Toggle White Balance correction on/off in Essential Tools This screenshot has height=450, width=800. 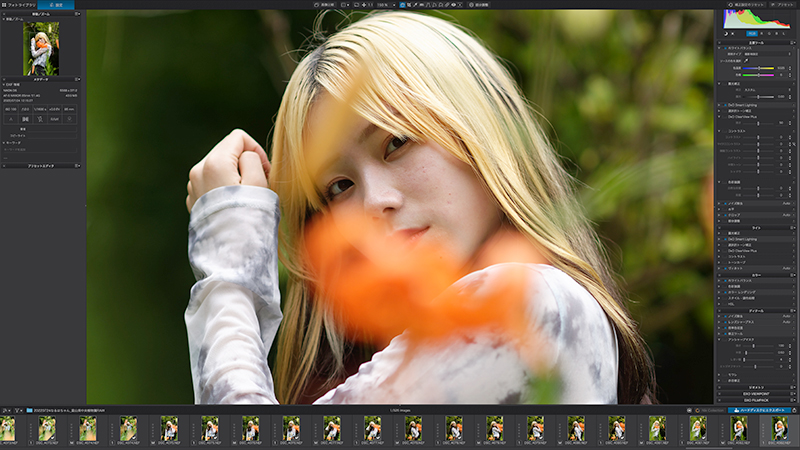coord(726,48)
